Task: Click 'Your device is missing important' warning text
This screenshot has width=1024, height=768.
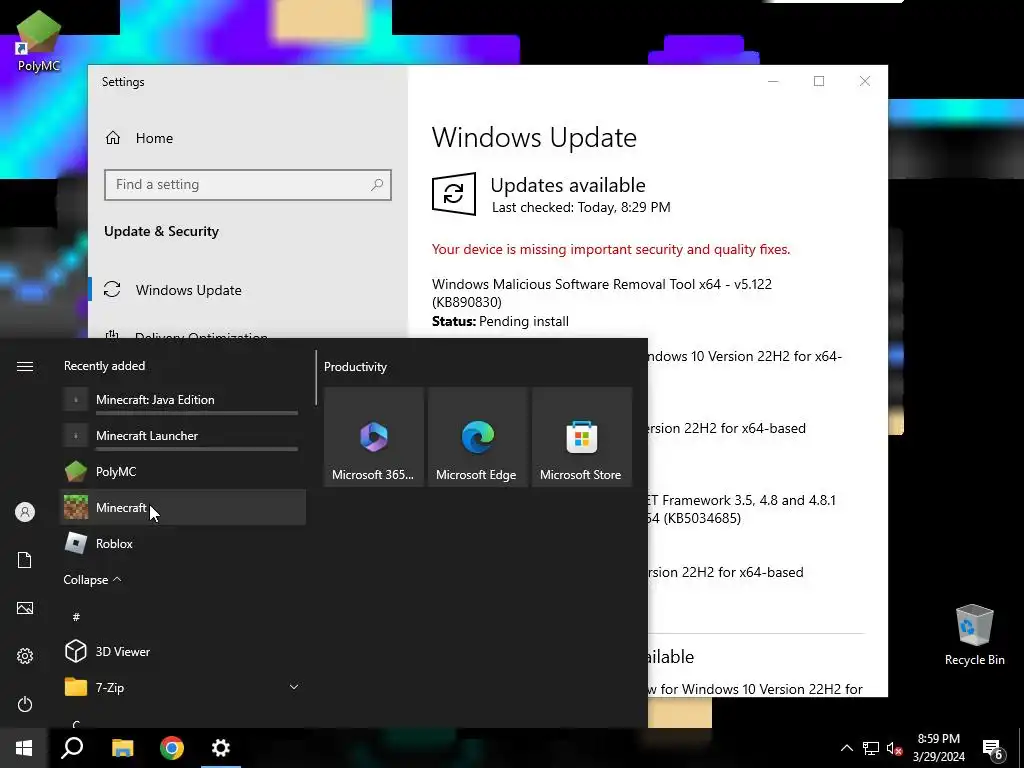Action: coord(611,249)
